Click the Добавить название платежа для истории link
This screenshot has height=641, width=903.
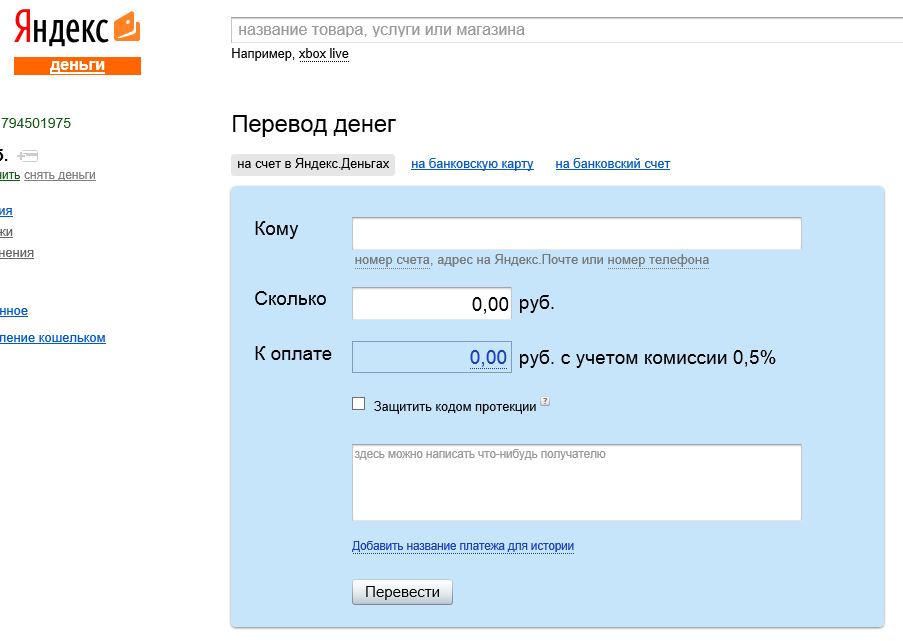(x=463, y=546)
